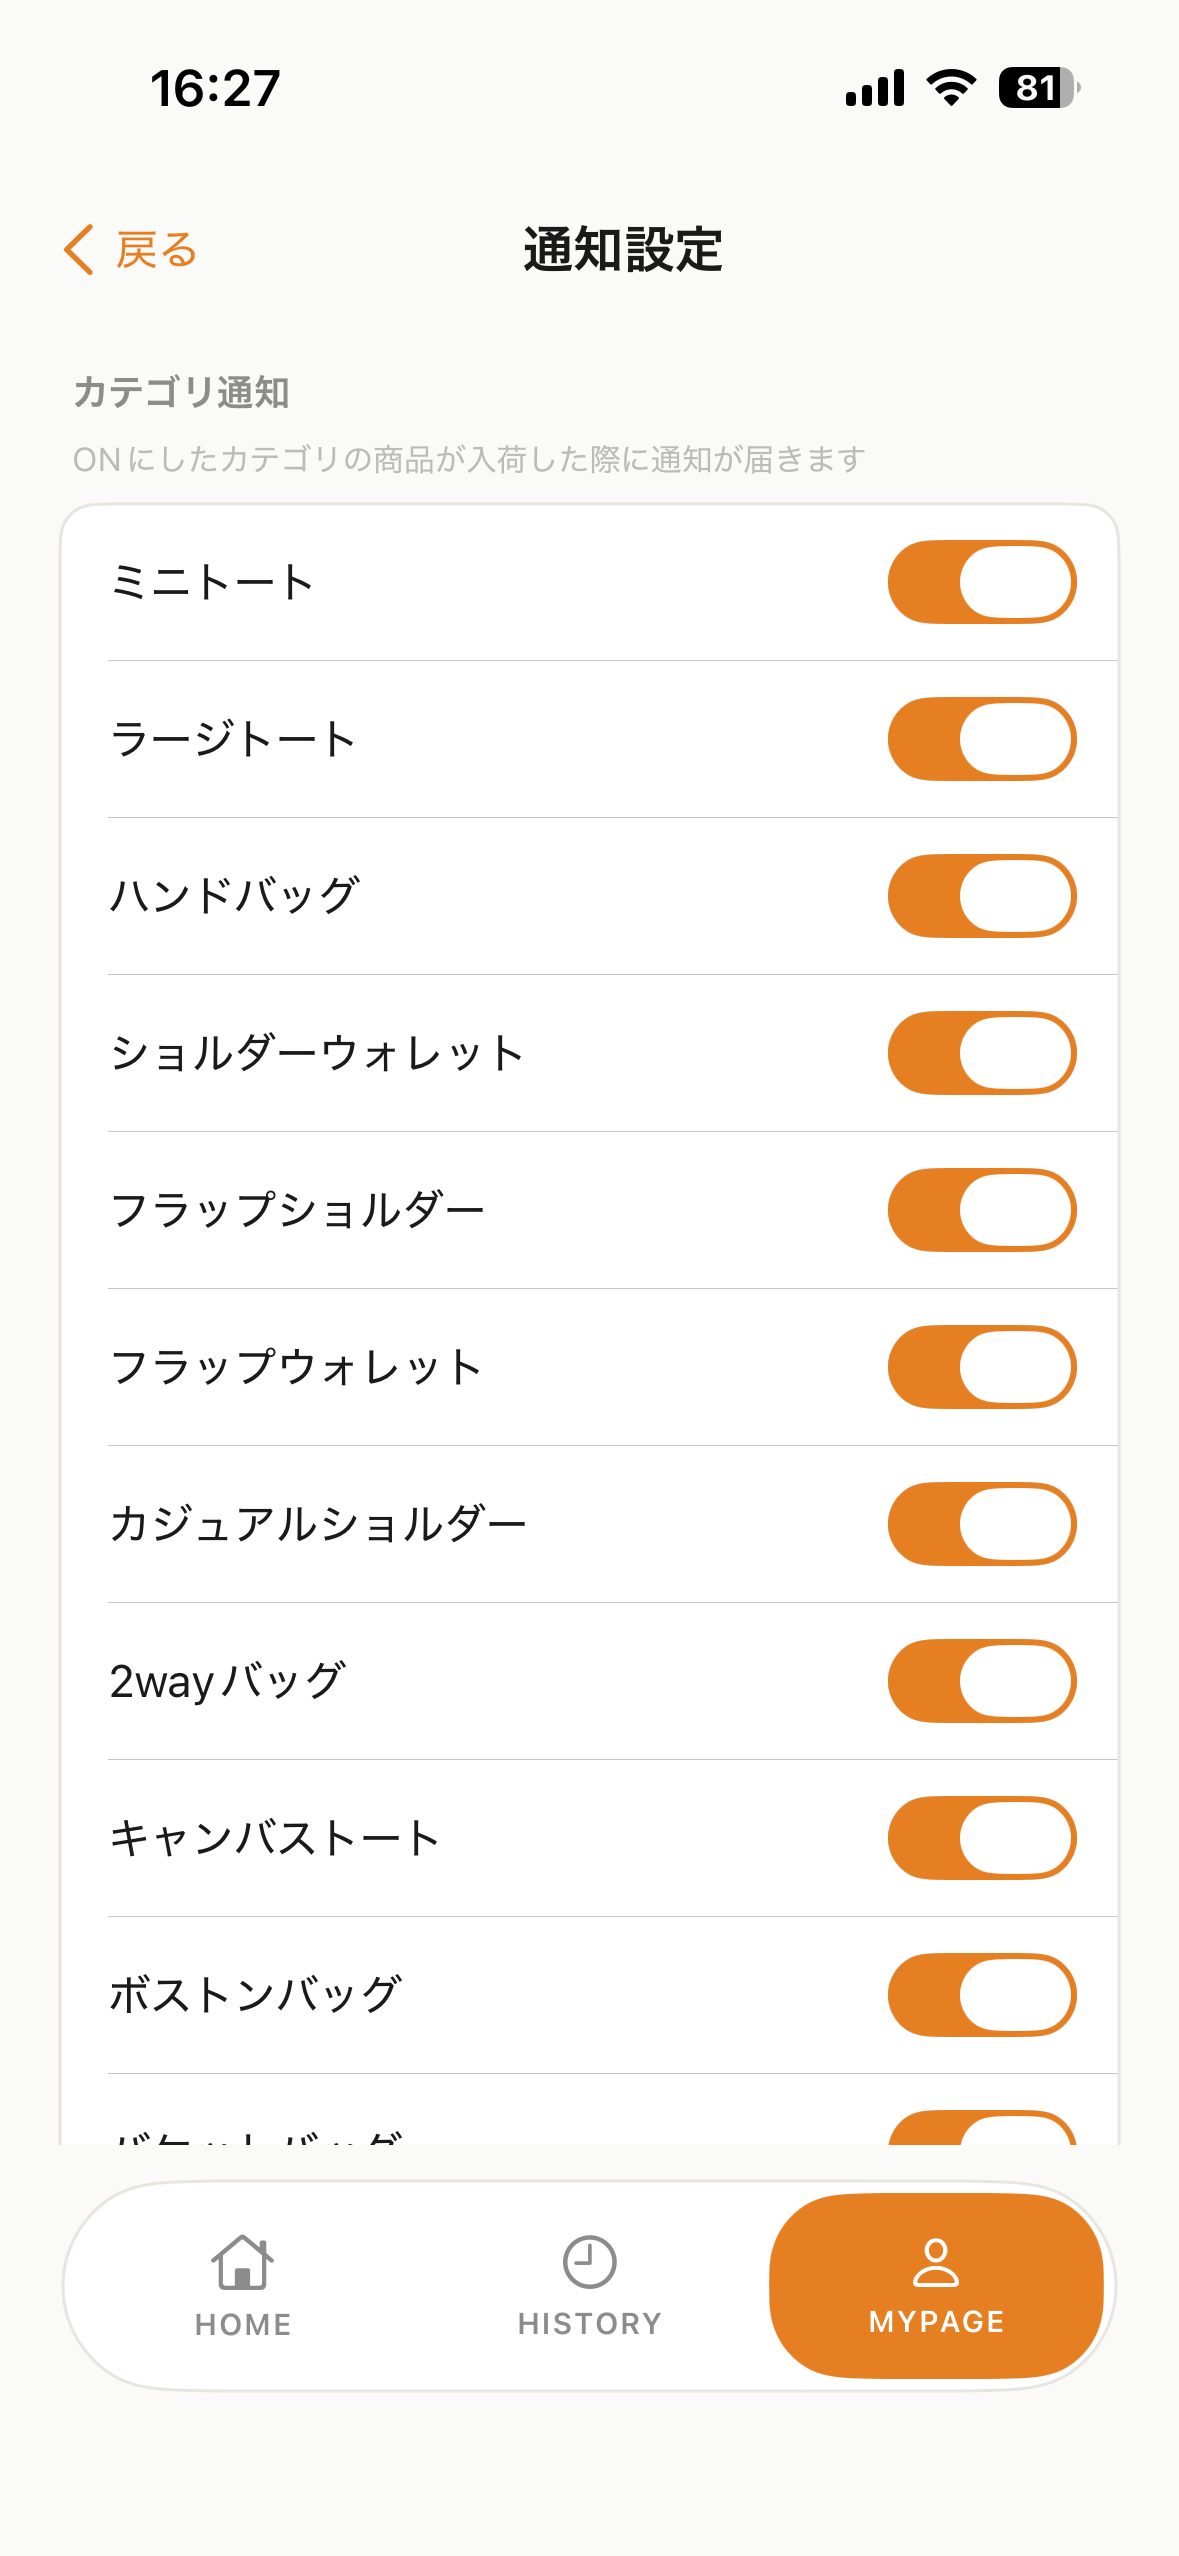Tap the cellular signal bars icon
The height and width of the screenshot is (2556, 1179).
875,88
